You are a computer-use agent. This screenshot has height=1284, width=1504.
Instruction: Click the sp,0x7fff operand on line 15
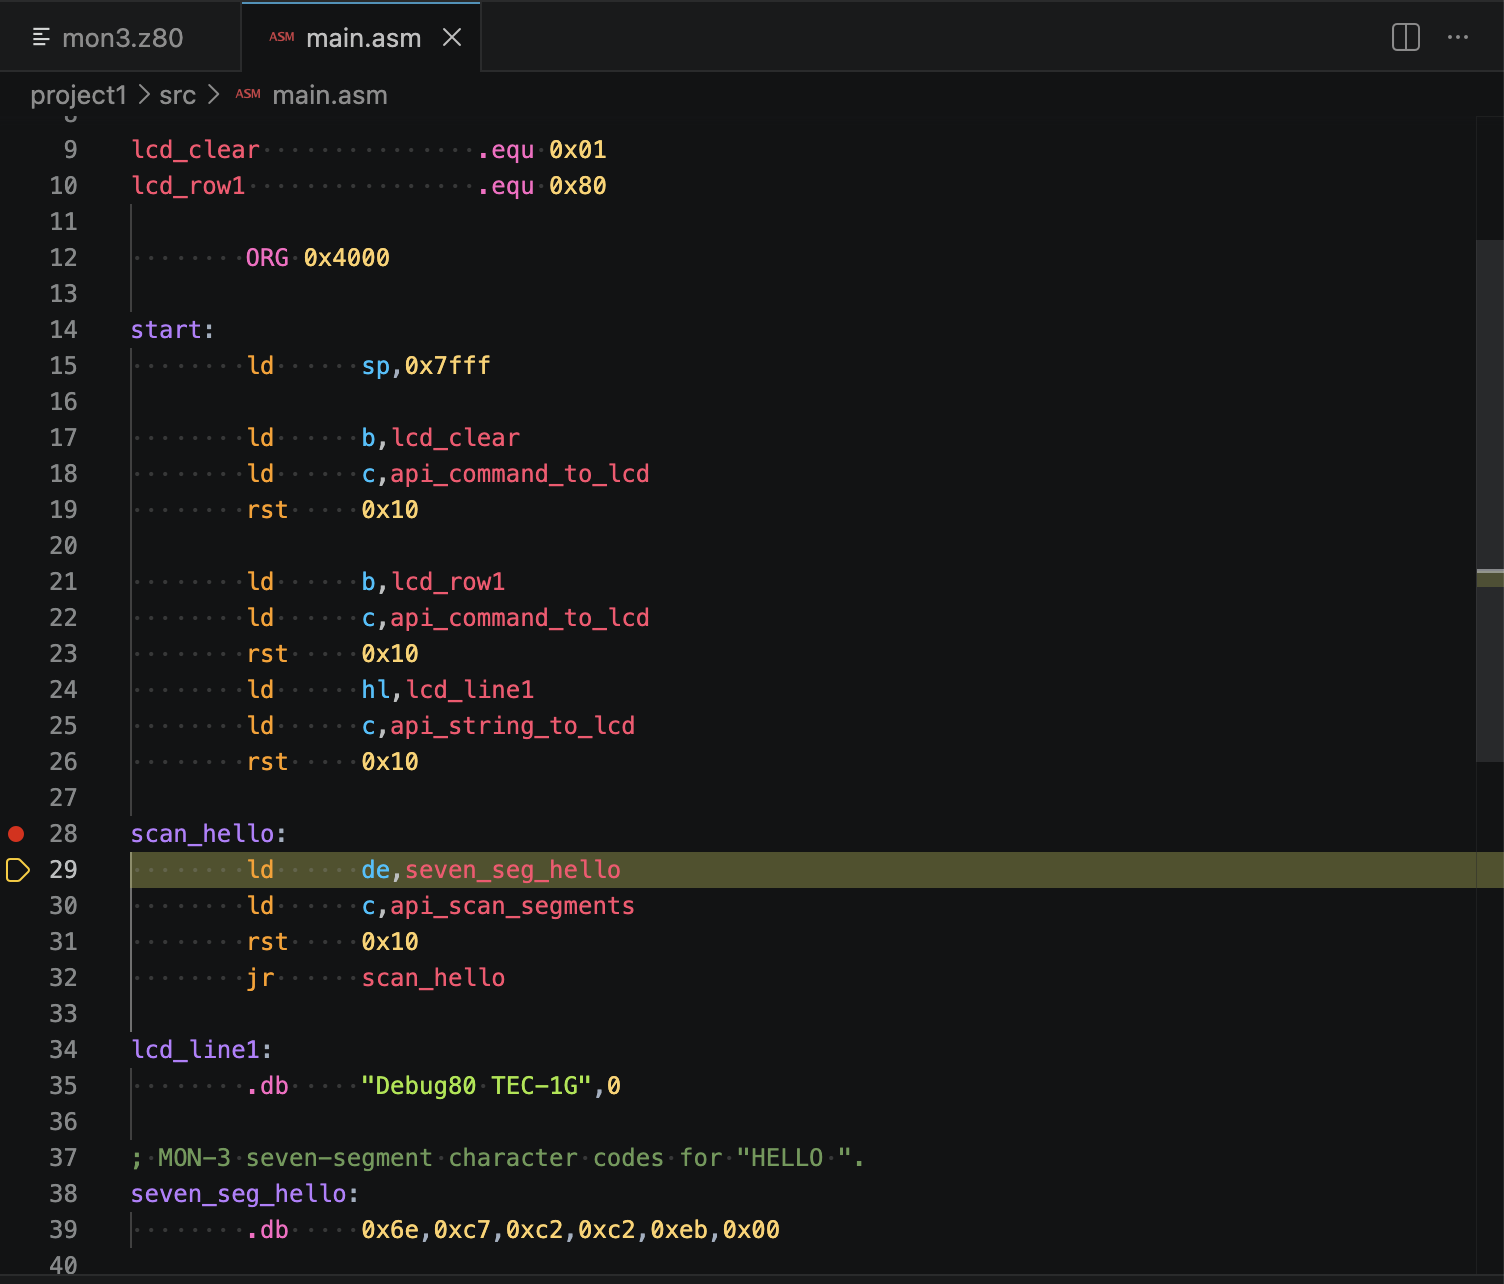[426, 366]
